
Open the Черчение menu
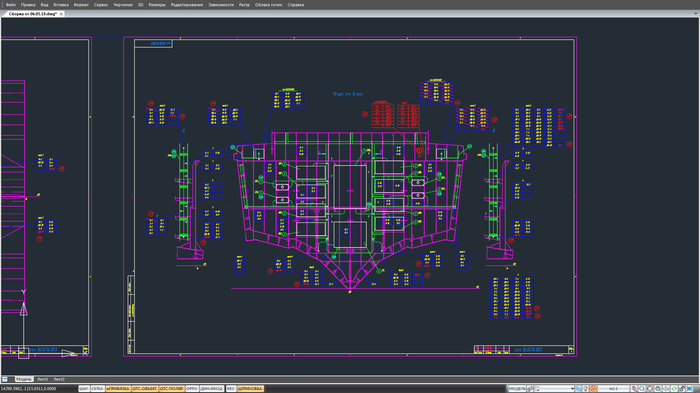pyautogui.click(x=123, y=5)
